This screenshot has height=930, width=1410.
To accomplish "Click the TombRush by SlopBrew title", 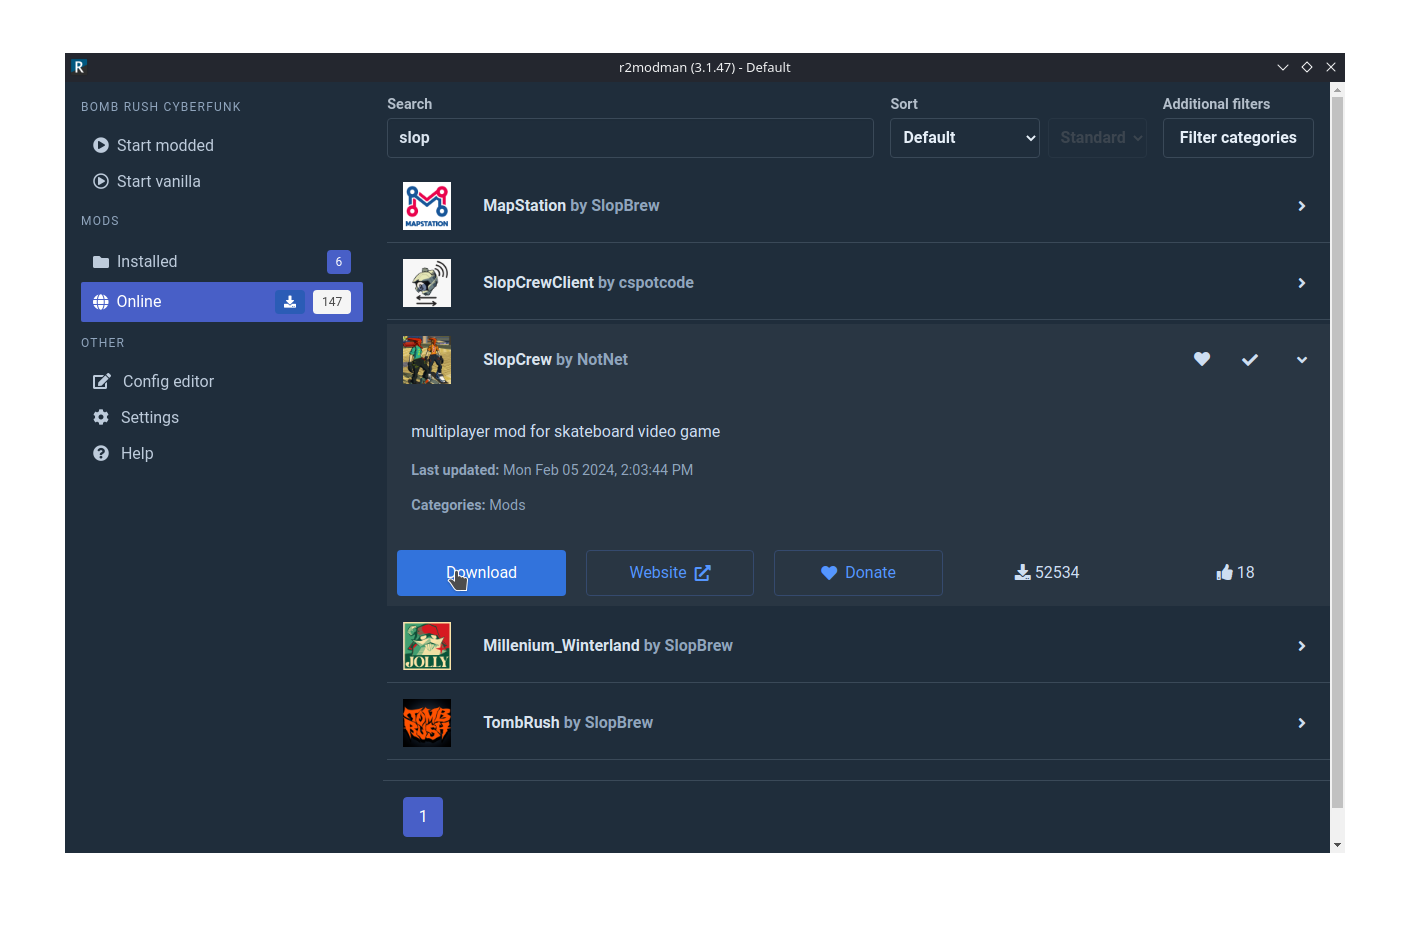I will 568,723.
